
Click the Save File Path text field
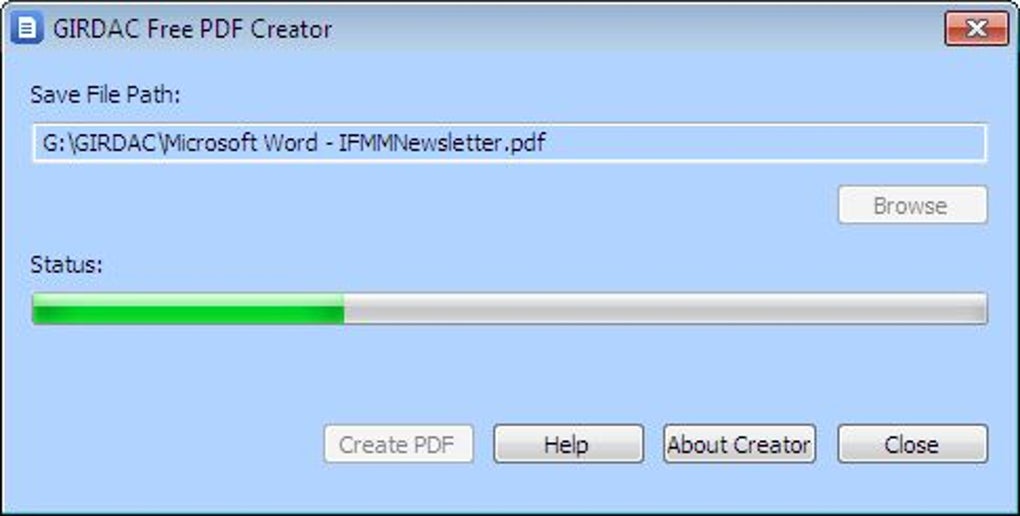point(509,143)
